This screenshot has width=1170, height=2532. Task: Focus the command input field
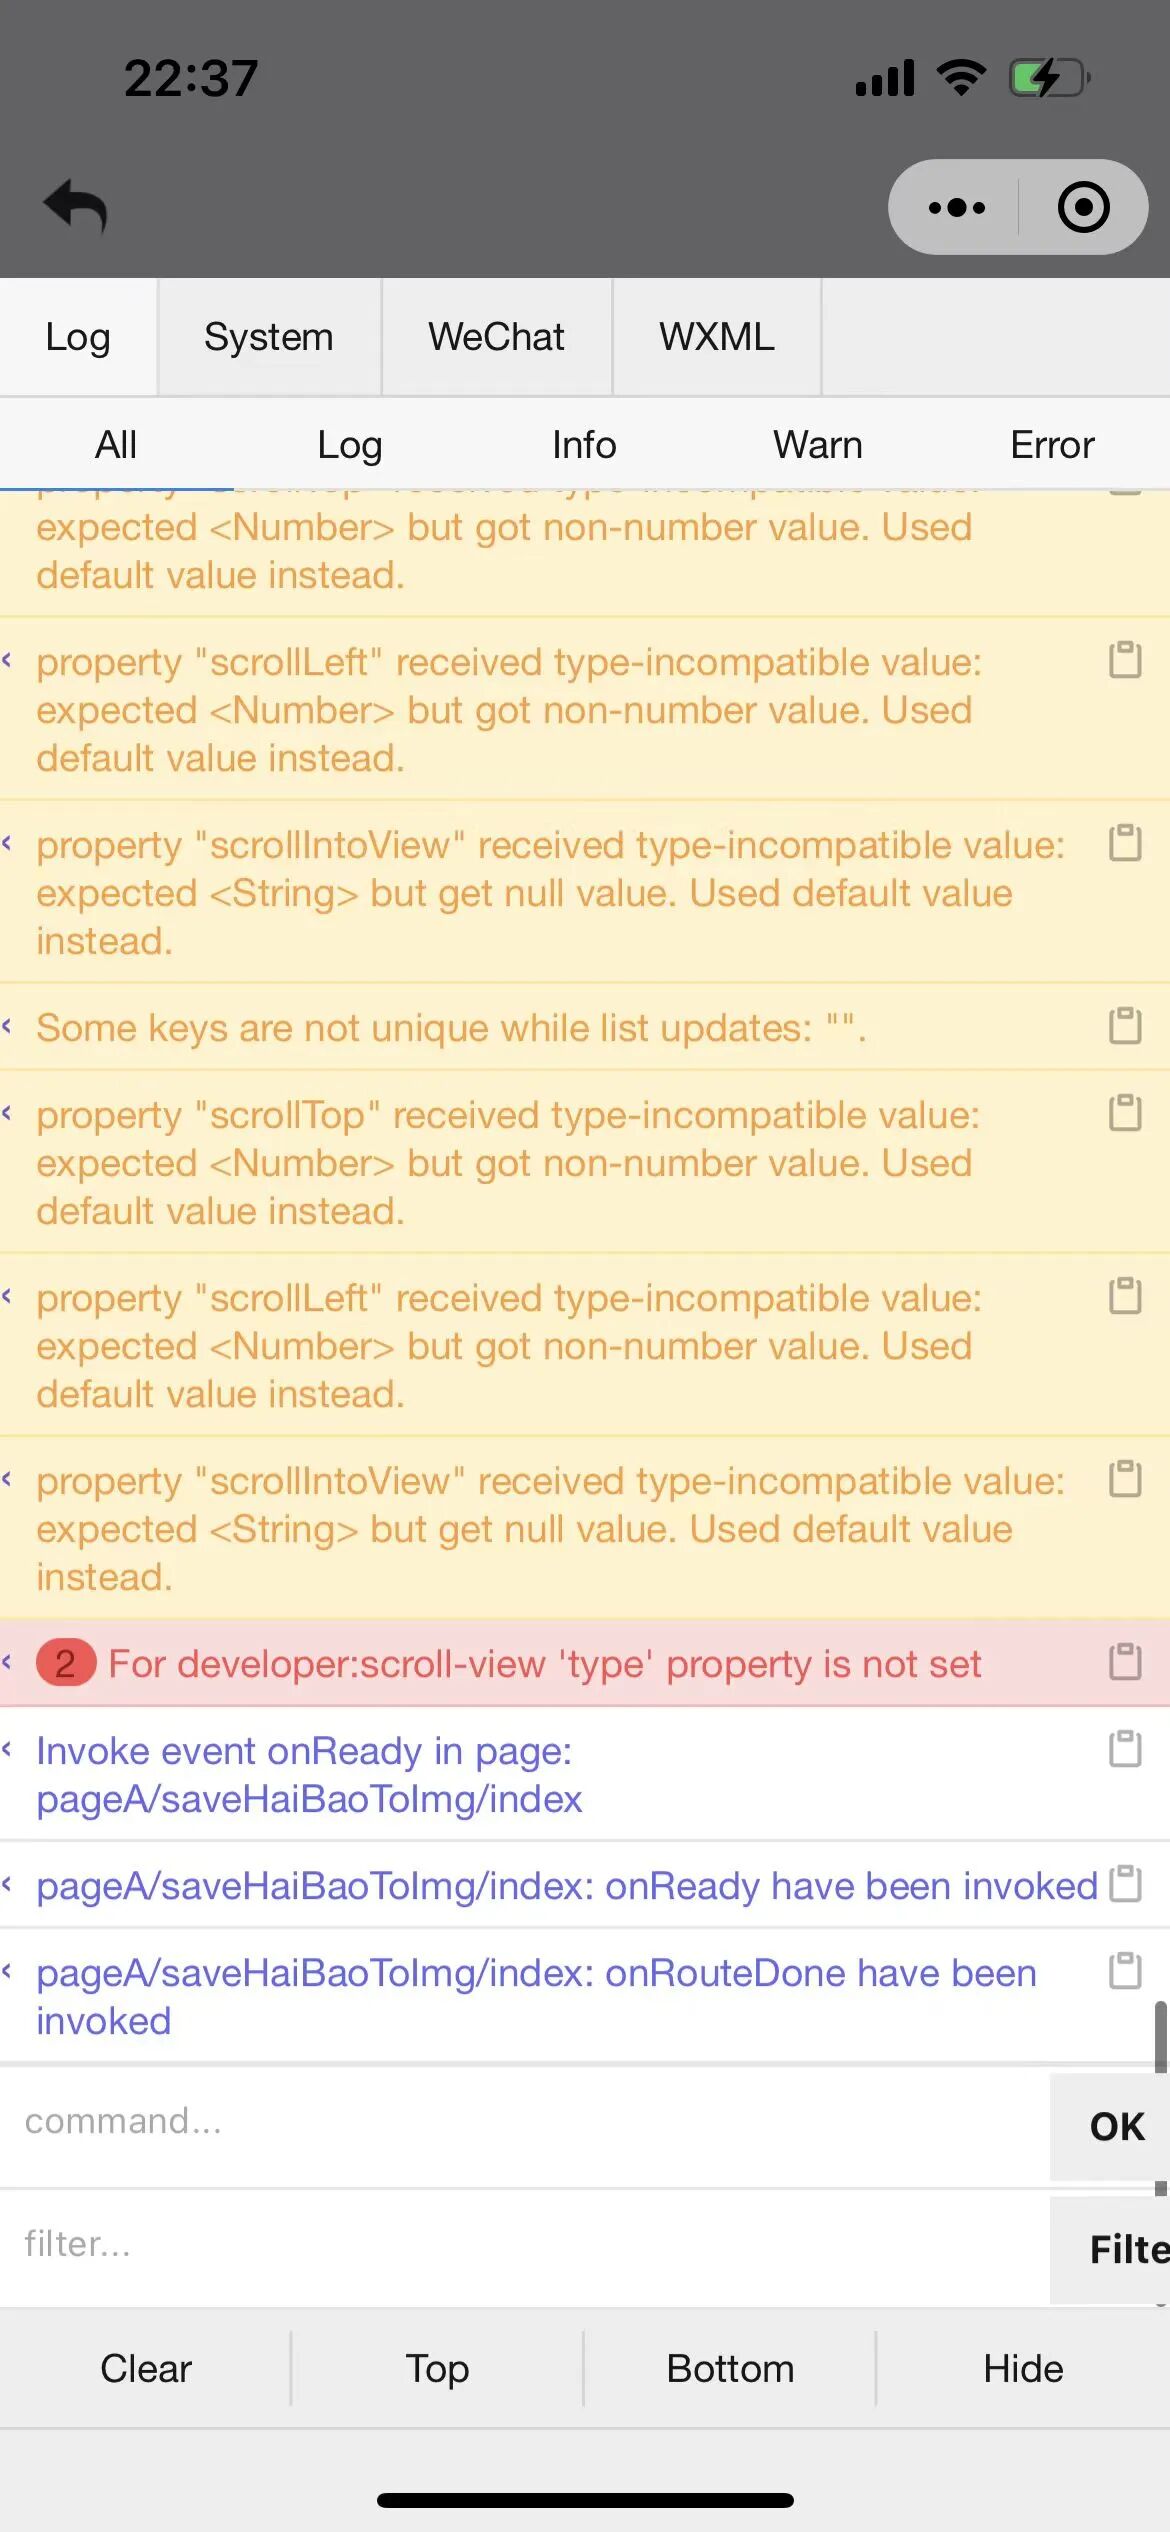point(520,2121)
